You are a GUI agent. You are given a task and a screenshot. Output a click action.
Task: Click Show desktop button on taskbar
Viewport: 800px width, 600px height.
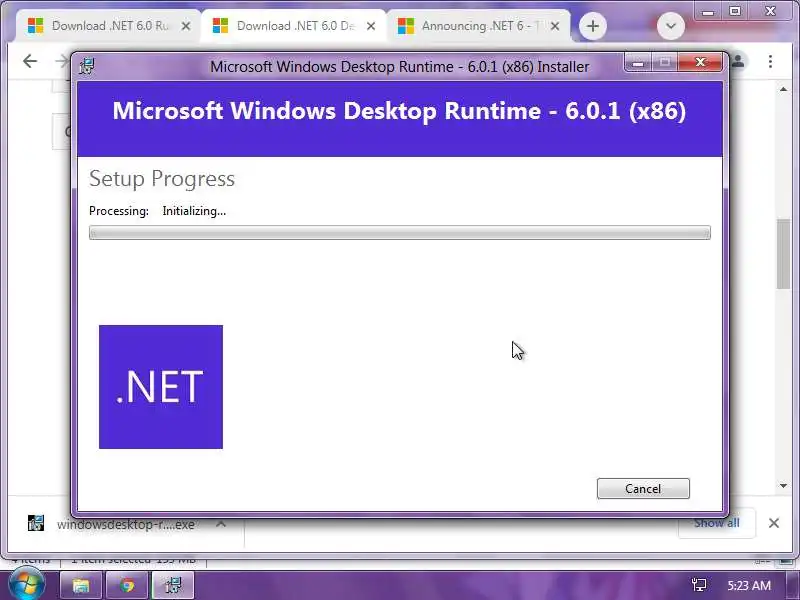point(792,585)
